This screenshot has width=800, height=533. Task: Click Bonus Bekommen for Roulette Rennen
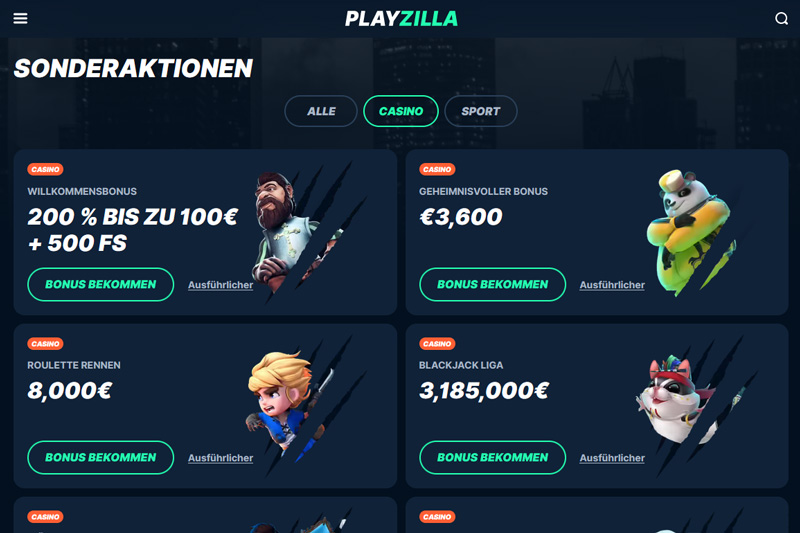(101, 458)
